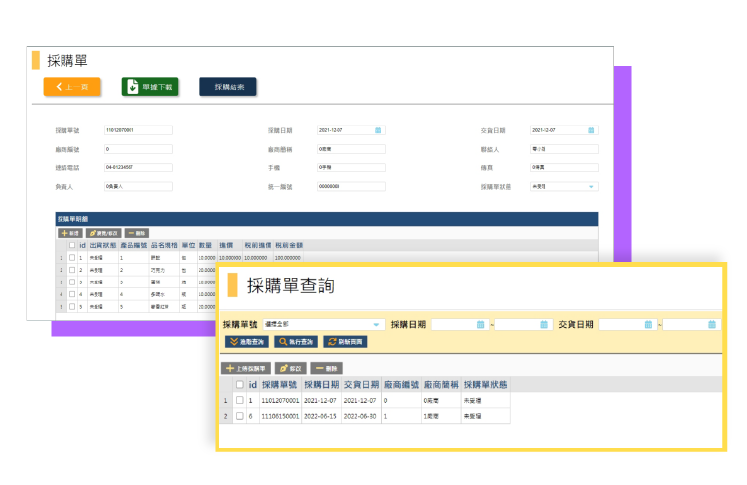
Task: Expand the 採購單狀態 dropdown
Action: coord(590,186)
